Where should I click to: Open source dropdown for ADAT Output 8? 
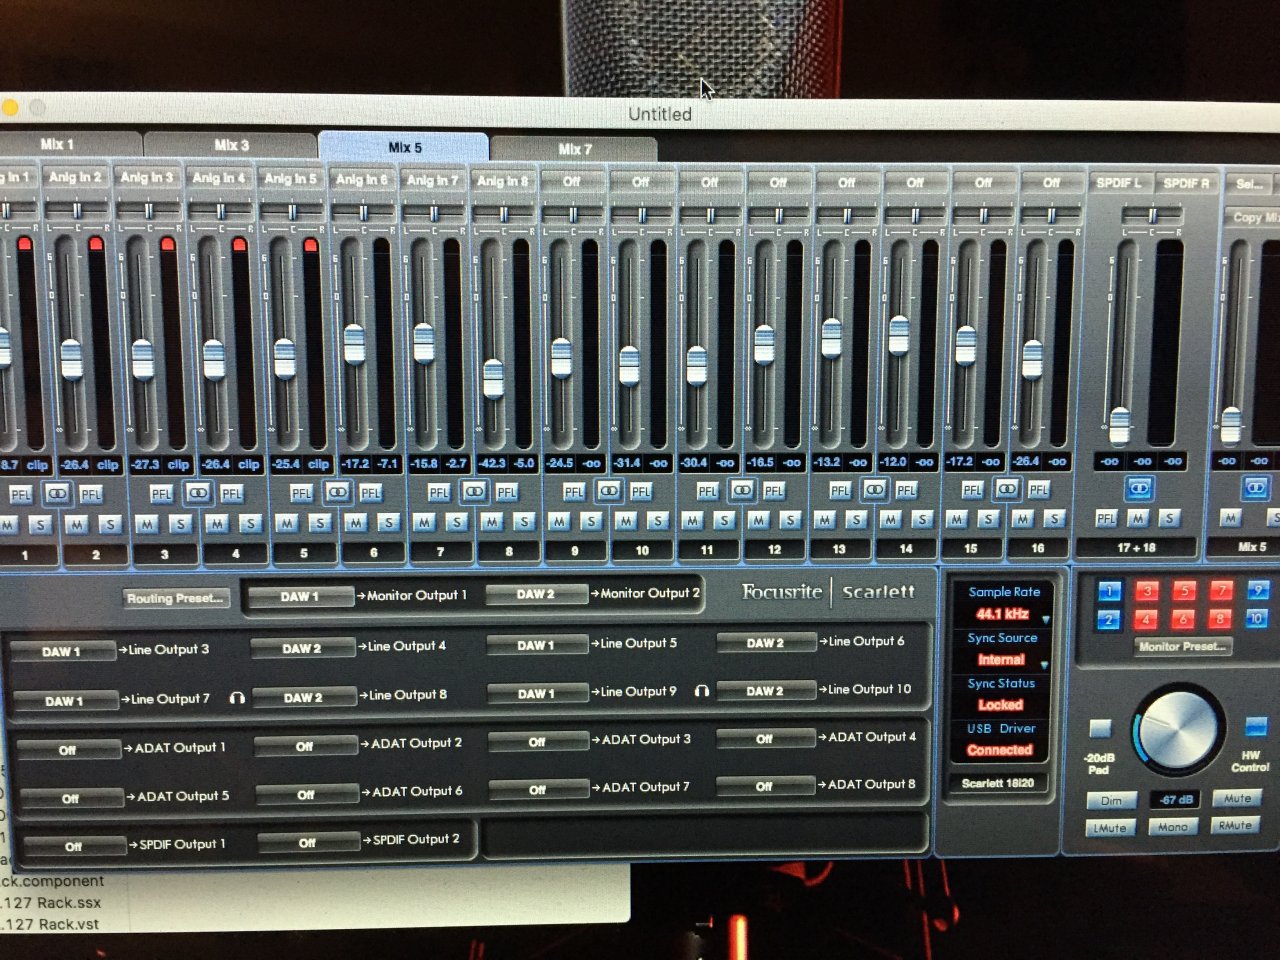764,787
